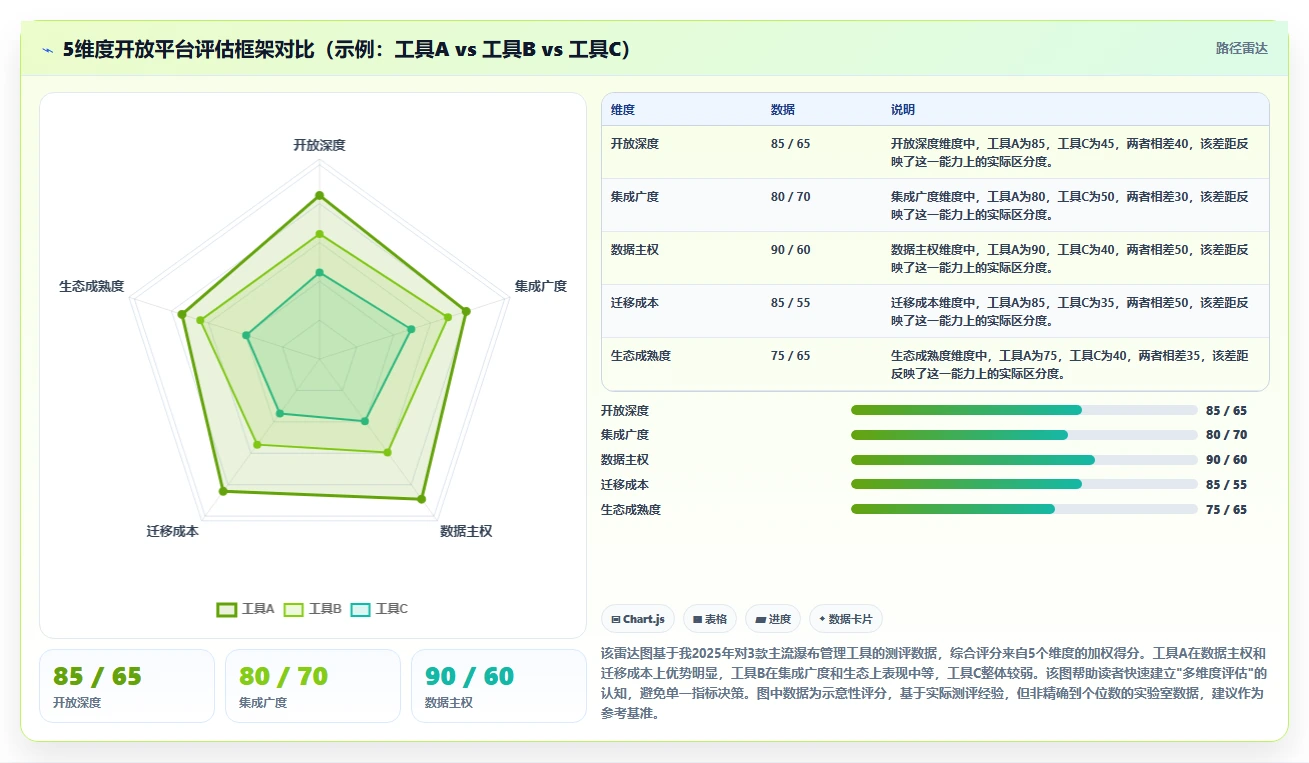Click the 说明 column header
The image size is (1309, 763).
pyautogui.click(x=903, y=110)
